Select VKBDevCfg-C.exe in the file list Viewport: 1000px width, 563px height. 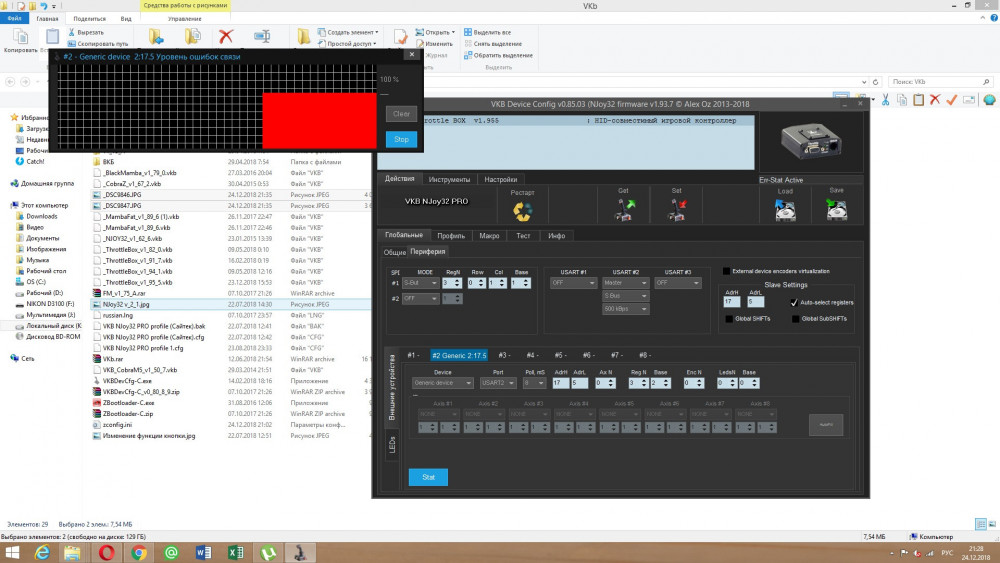127,381
